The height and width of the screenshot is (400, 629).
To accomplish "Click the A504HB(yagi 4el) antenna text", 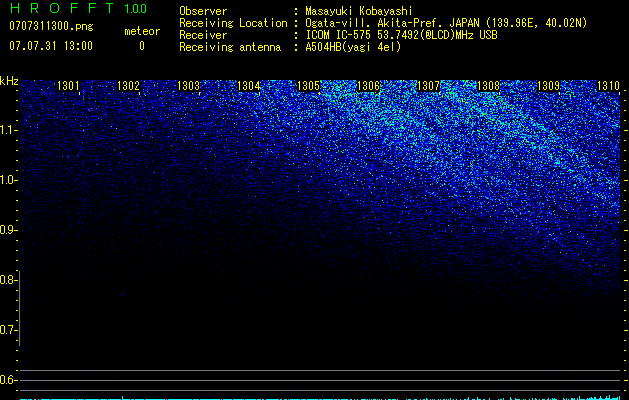I will tap(353, 47).
